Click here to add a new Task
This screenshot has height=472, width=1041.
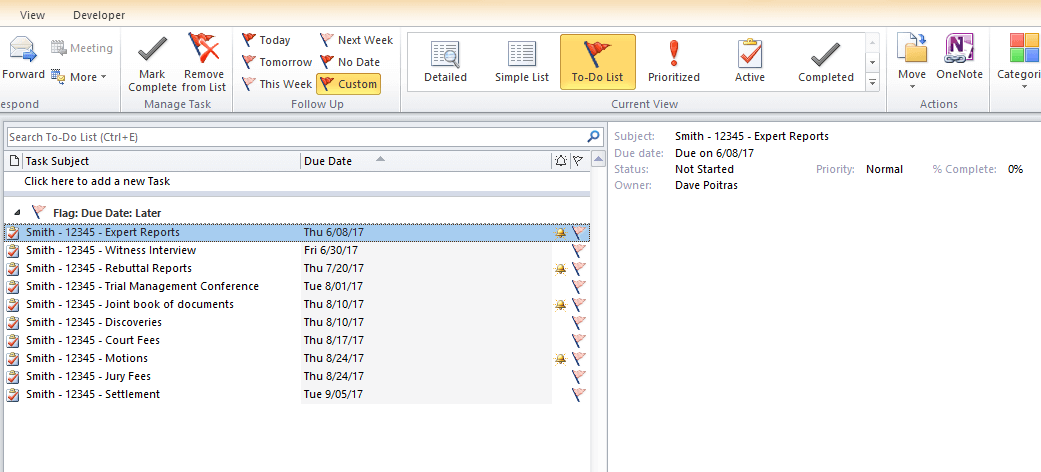pyautogui.click(x=297, y=181)
